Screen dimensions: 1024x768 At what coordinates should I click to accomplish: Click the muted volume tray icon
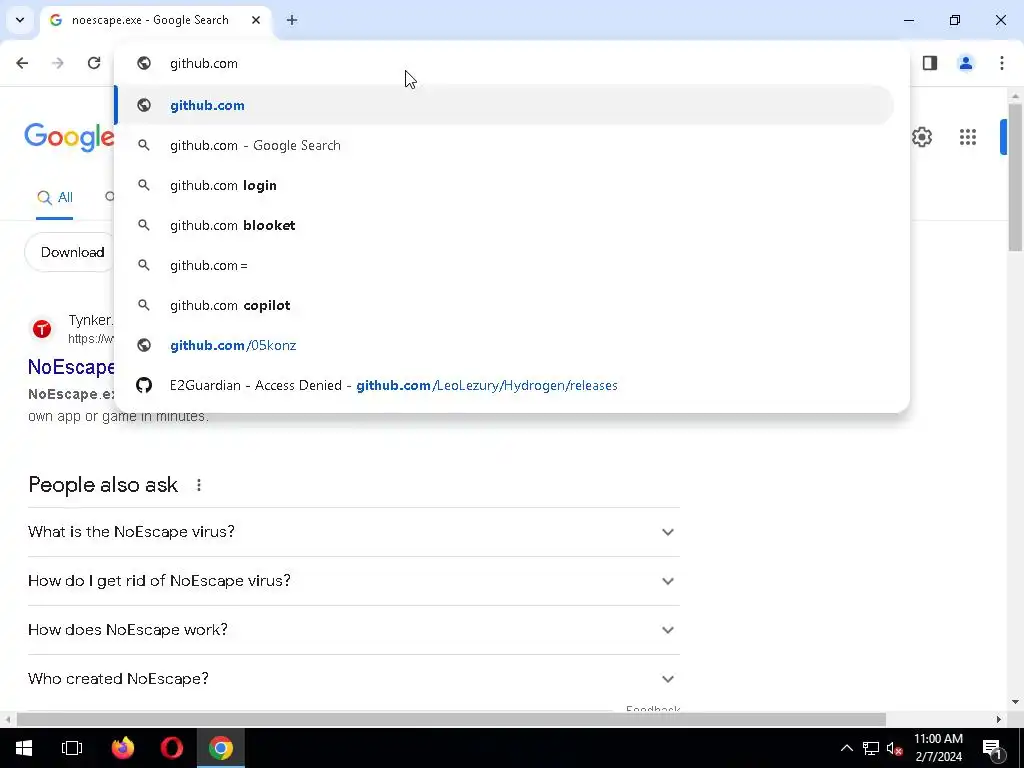pyautogui.click(x=895, y=748)
